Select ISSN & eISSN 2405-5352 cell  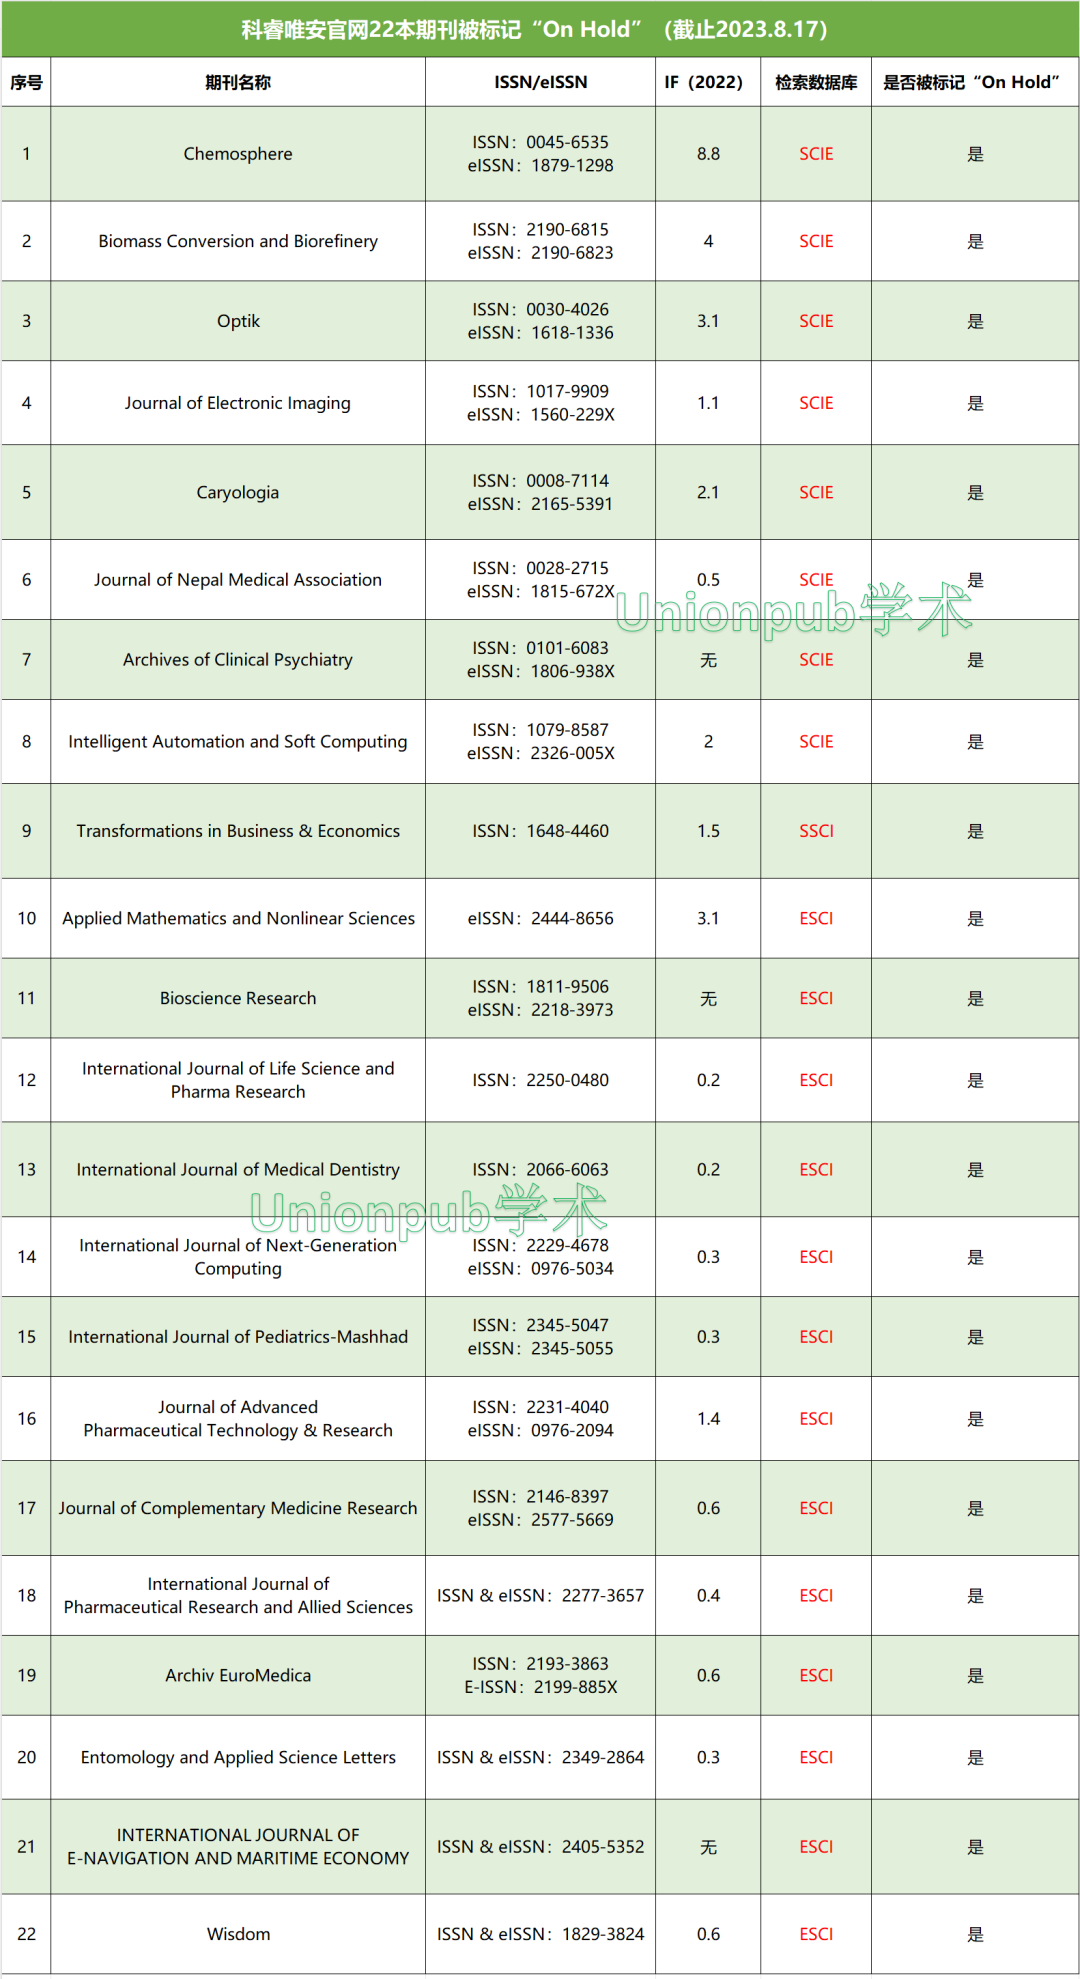point(541,1847)
